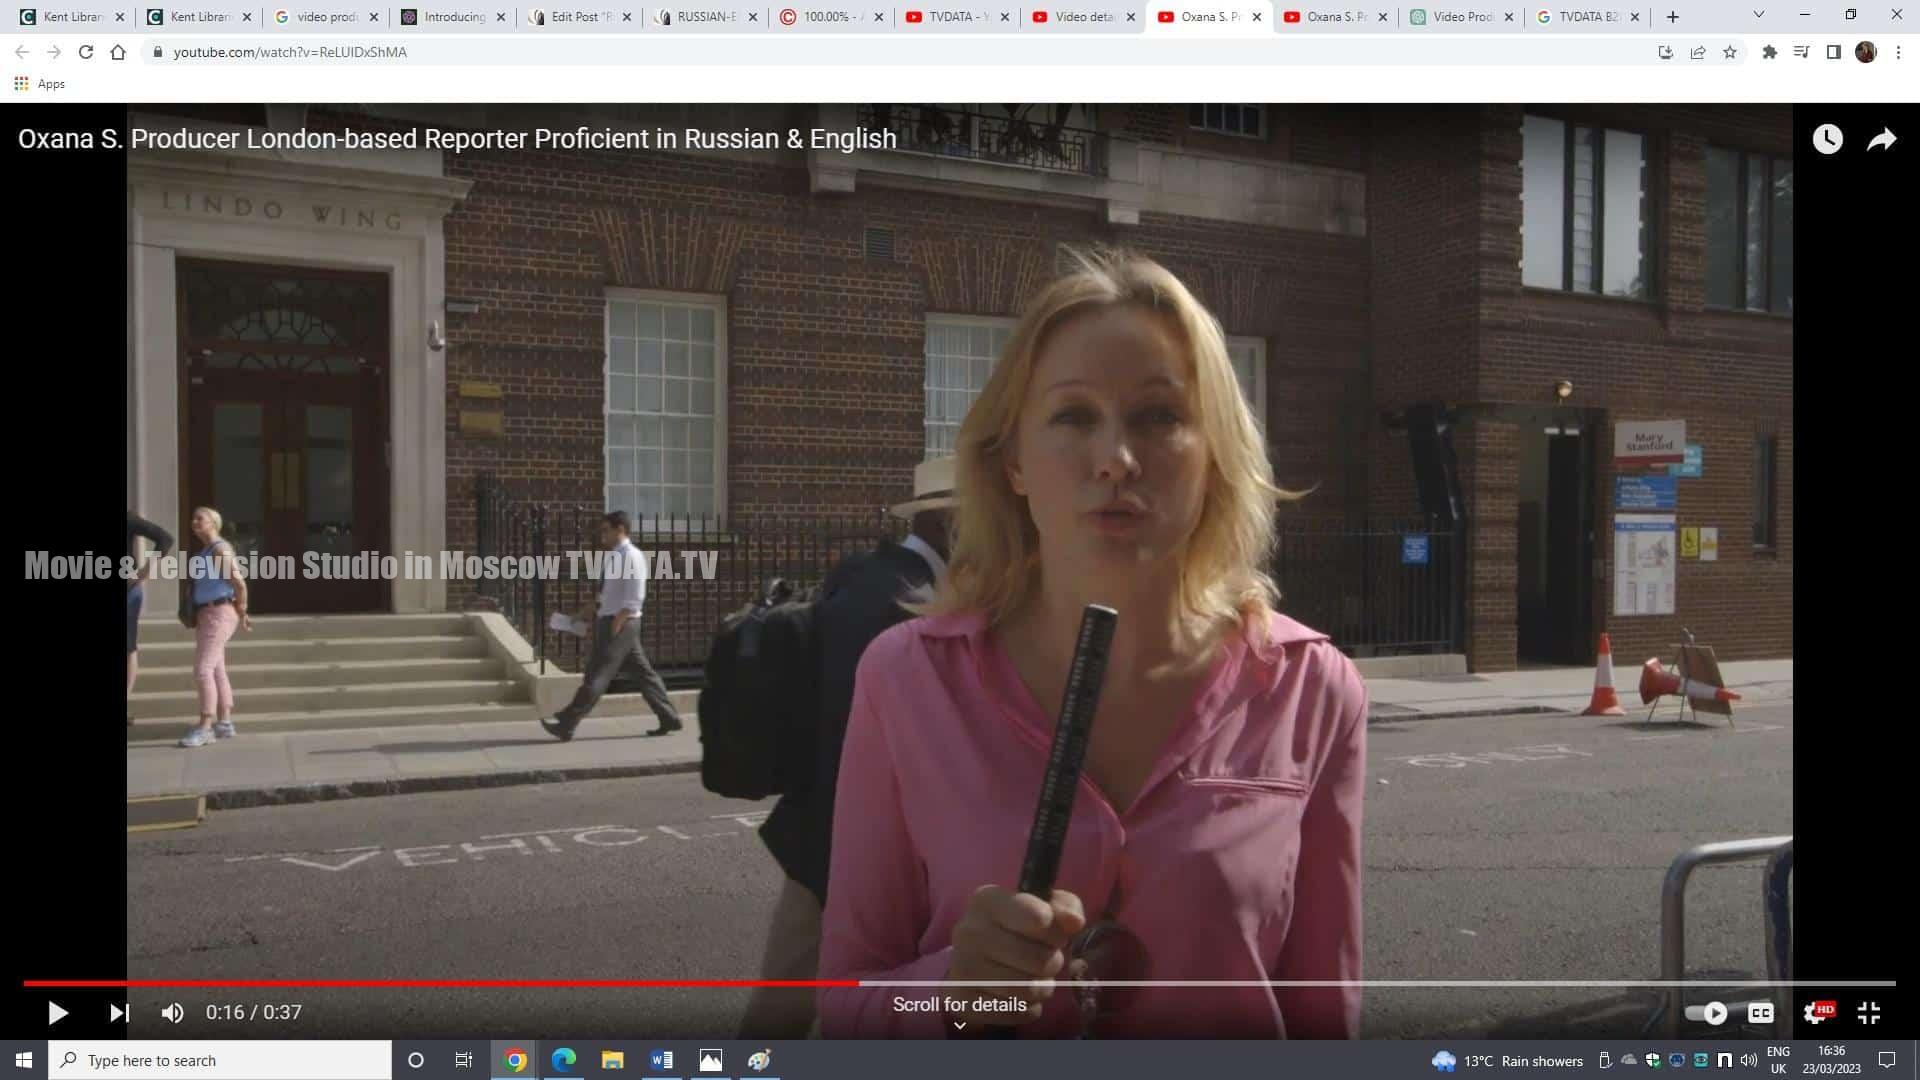1920x1080 pixels.
Task: Go to browser home page
Action: 118,52
